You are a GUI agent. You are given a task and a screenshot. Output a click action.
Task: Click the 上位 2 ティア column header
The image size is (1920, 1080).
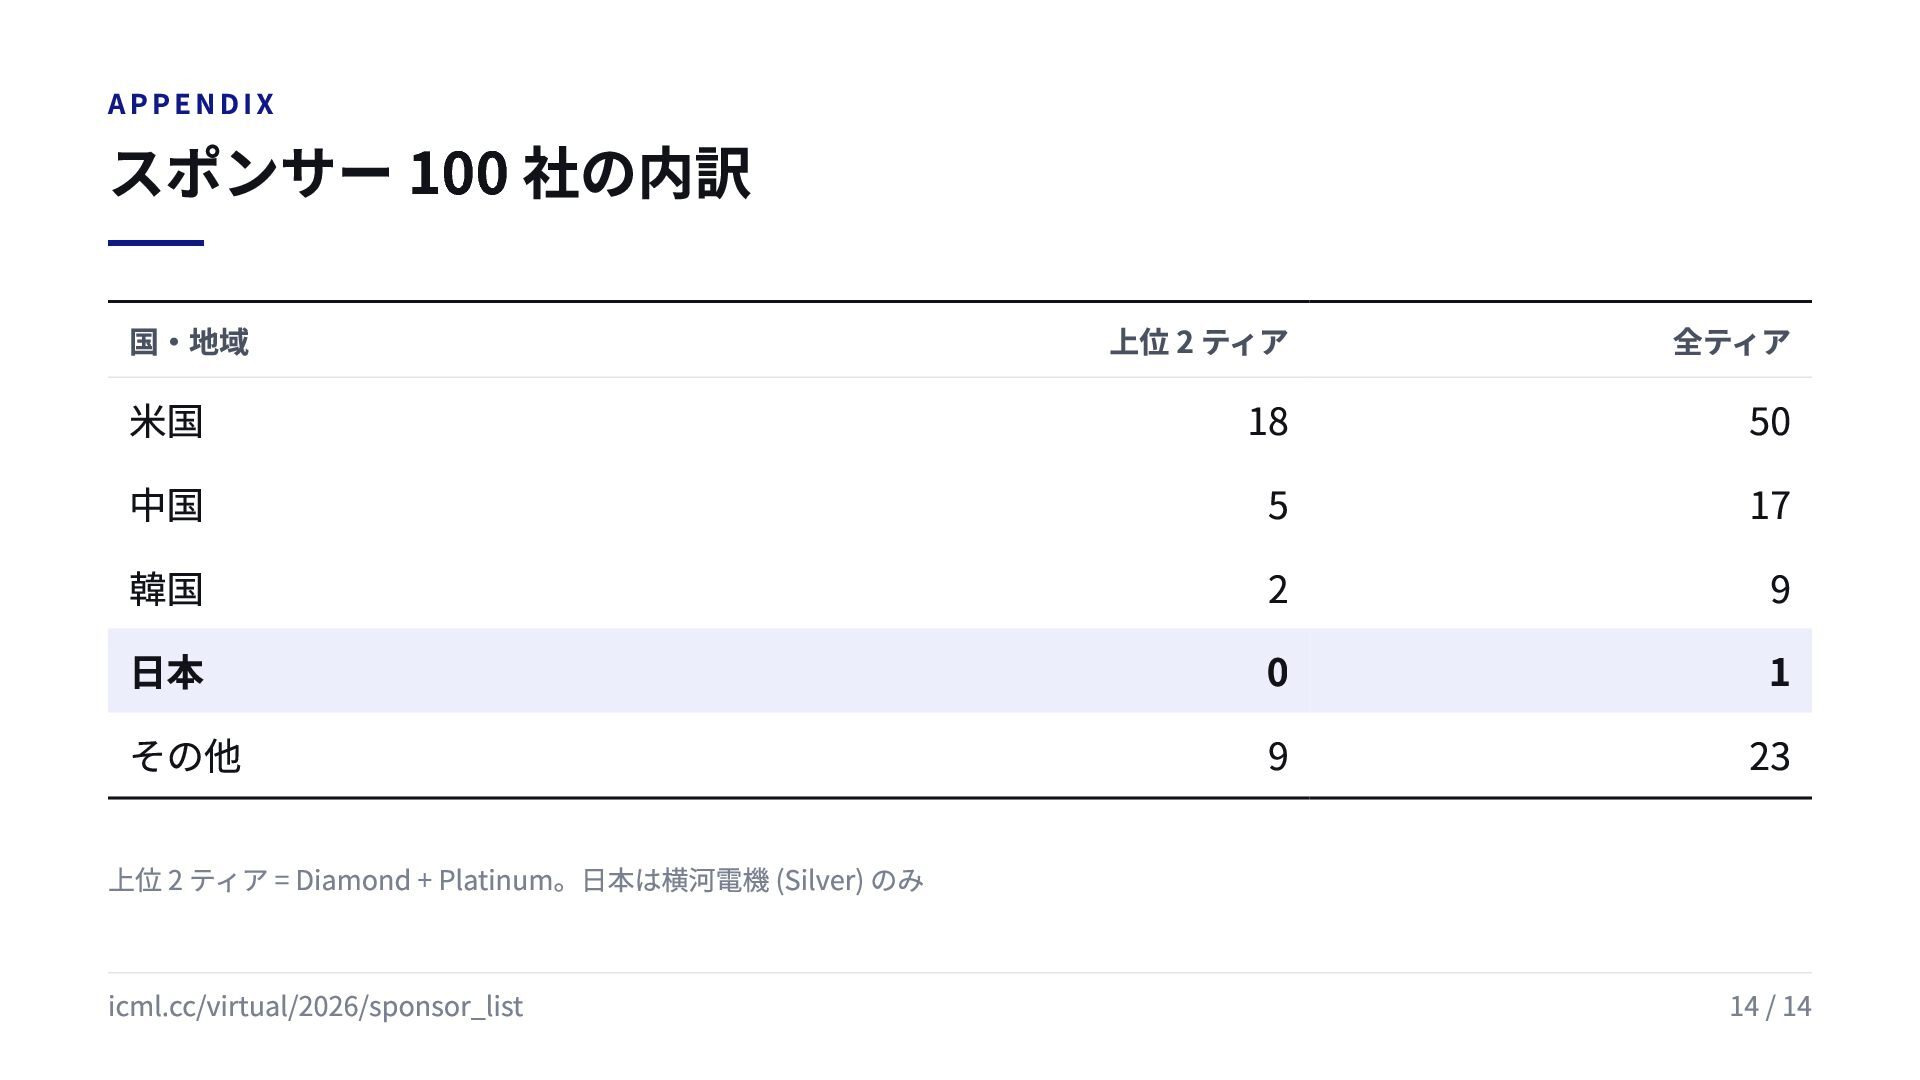pos(1198,342)
